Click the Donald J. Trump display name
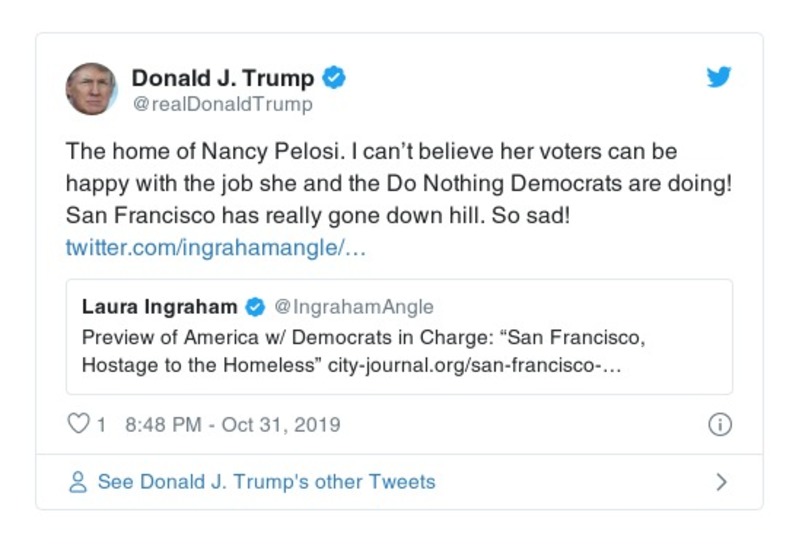The image size is (799, 560). [x=223, y=78]
